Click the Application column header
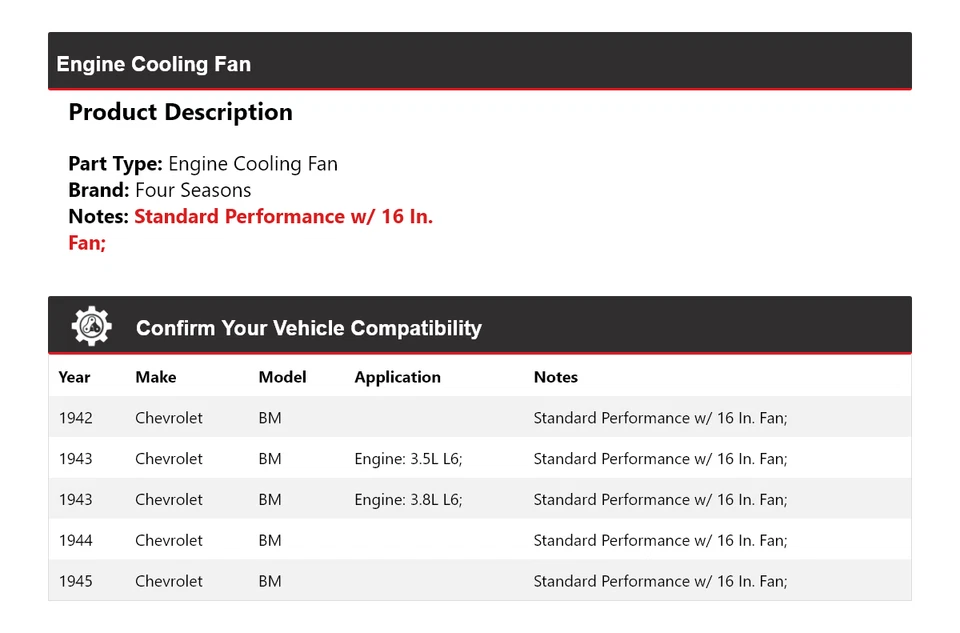 tap(397, 377)
